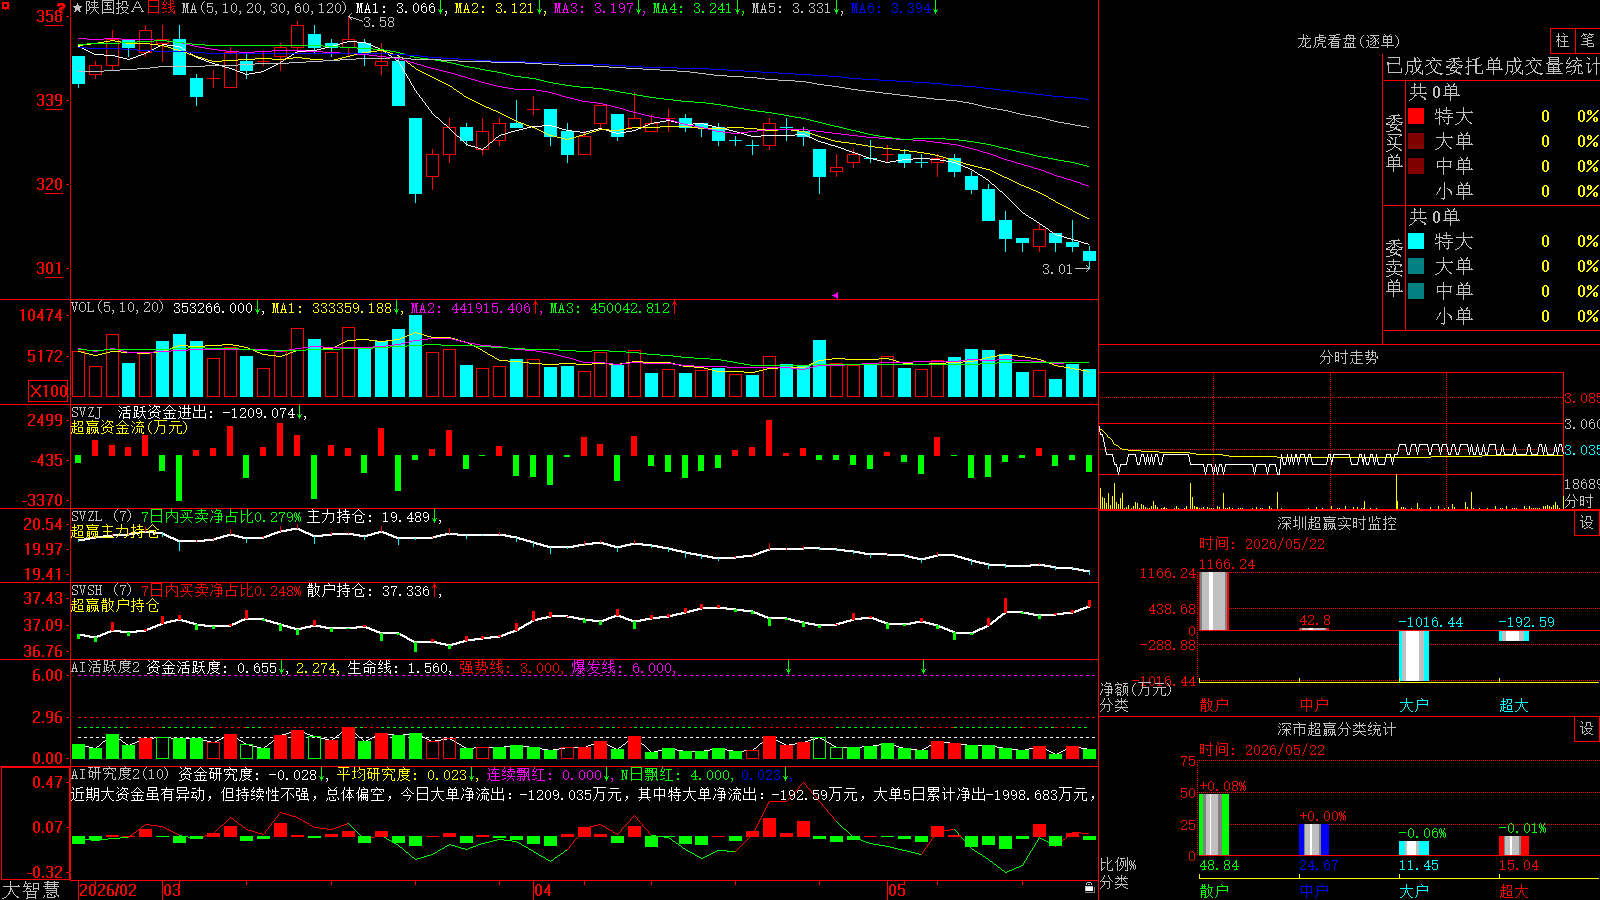This screenshot has height=900, width=1600.
Task: Click the 生命线: 1.560 value
Action: point(398,667)
